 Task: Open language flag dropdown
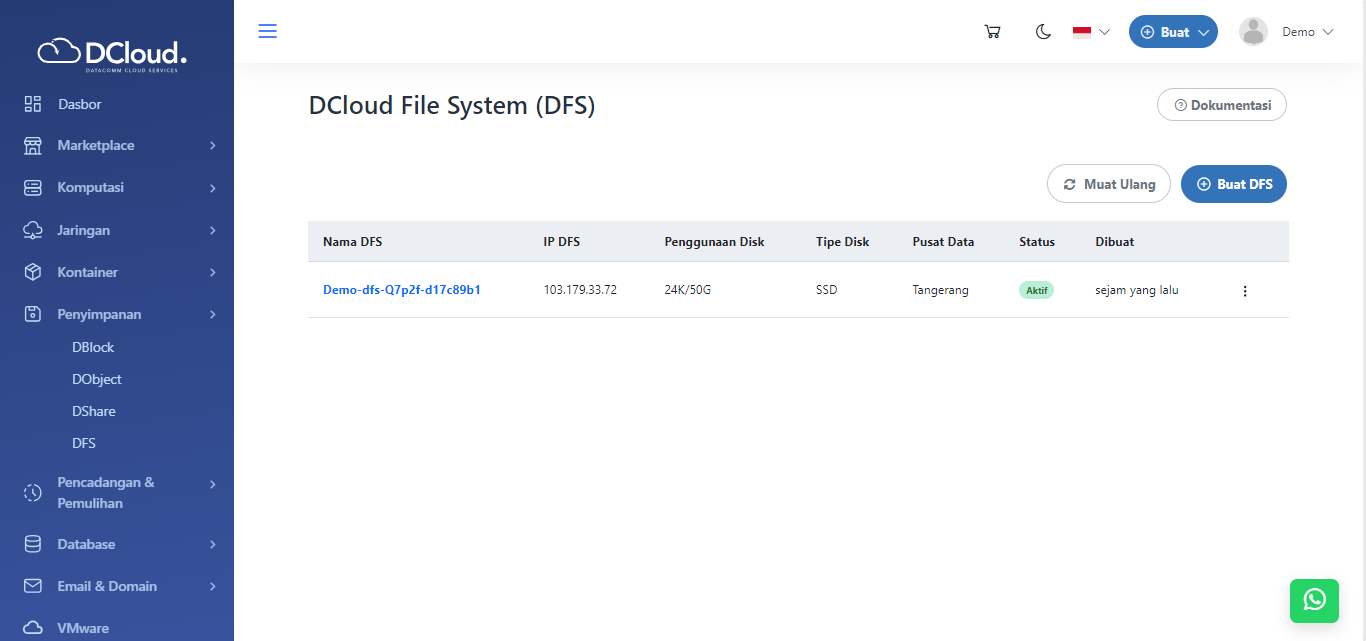[1091, 32]
